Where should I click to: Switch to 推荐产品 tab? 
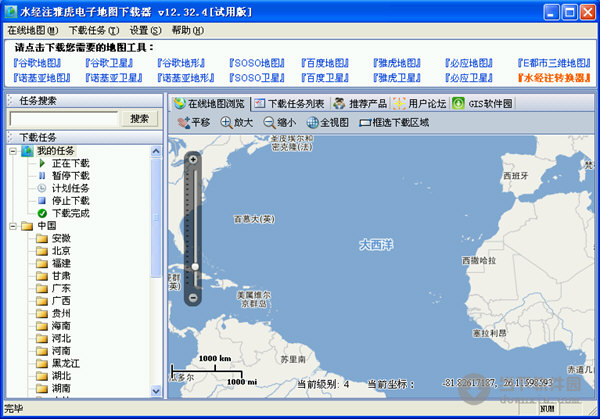(x=360, y=103)
